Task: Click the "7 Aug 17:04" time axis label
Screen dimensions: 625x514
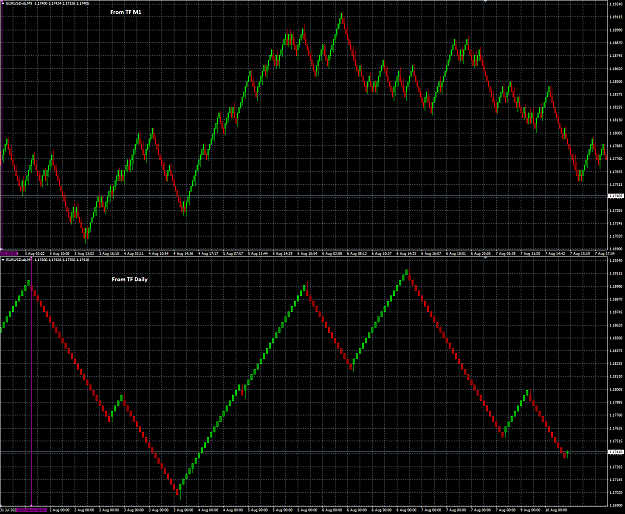Action: pyautogui.click(x=605, y=253)
